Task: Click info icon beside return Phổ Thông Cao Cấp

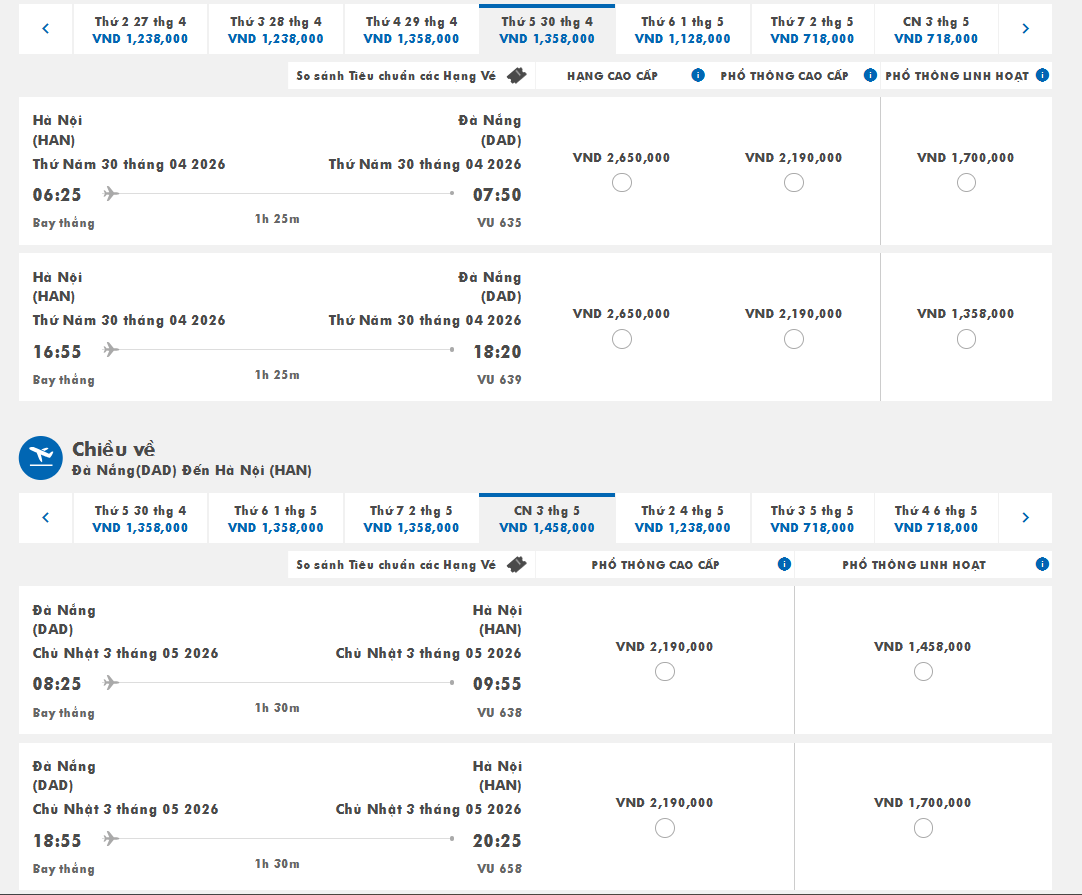Action: coord(784,565)
